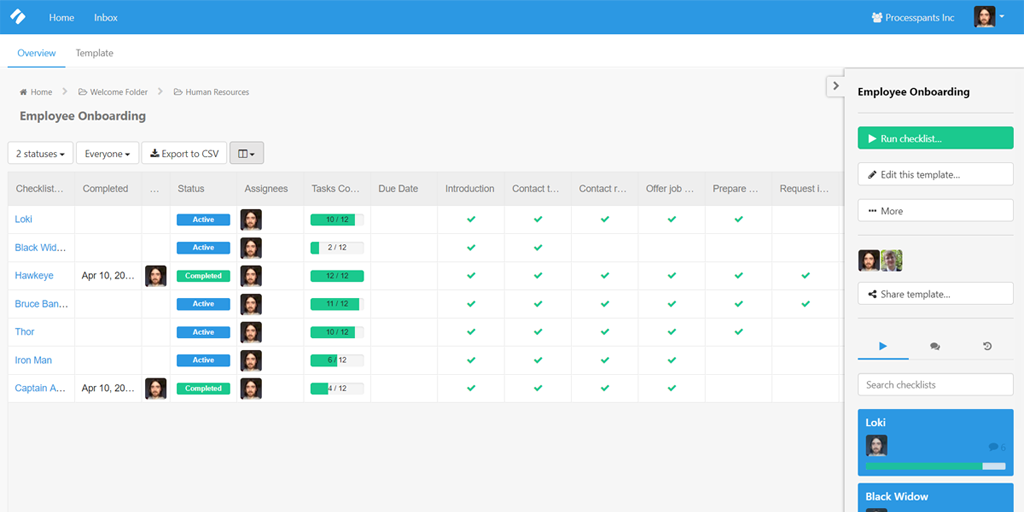
Task: Click Request column checkmark in Hawkeye row
Action: 805,276
